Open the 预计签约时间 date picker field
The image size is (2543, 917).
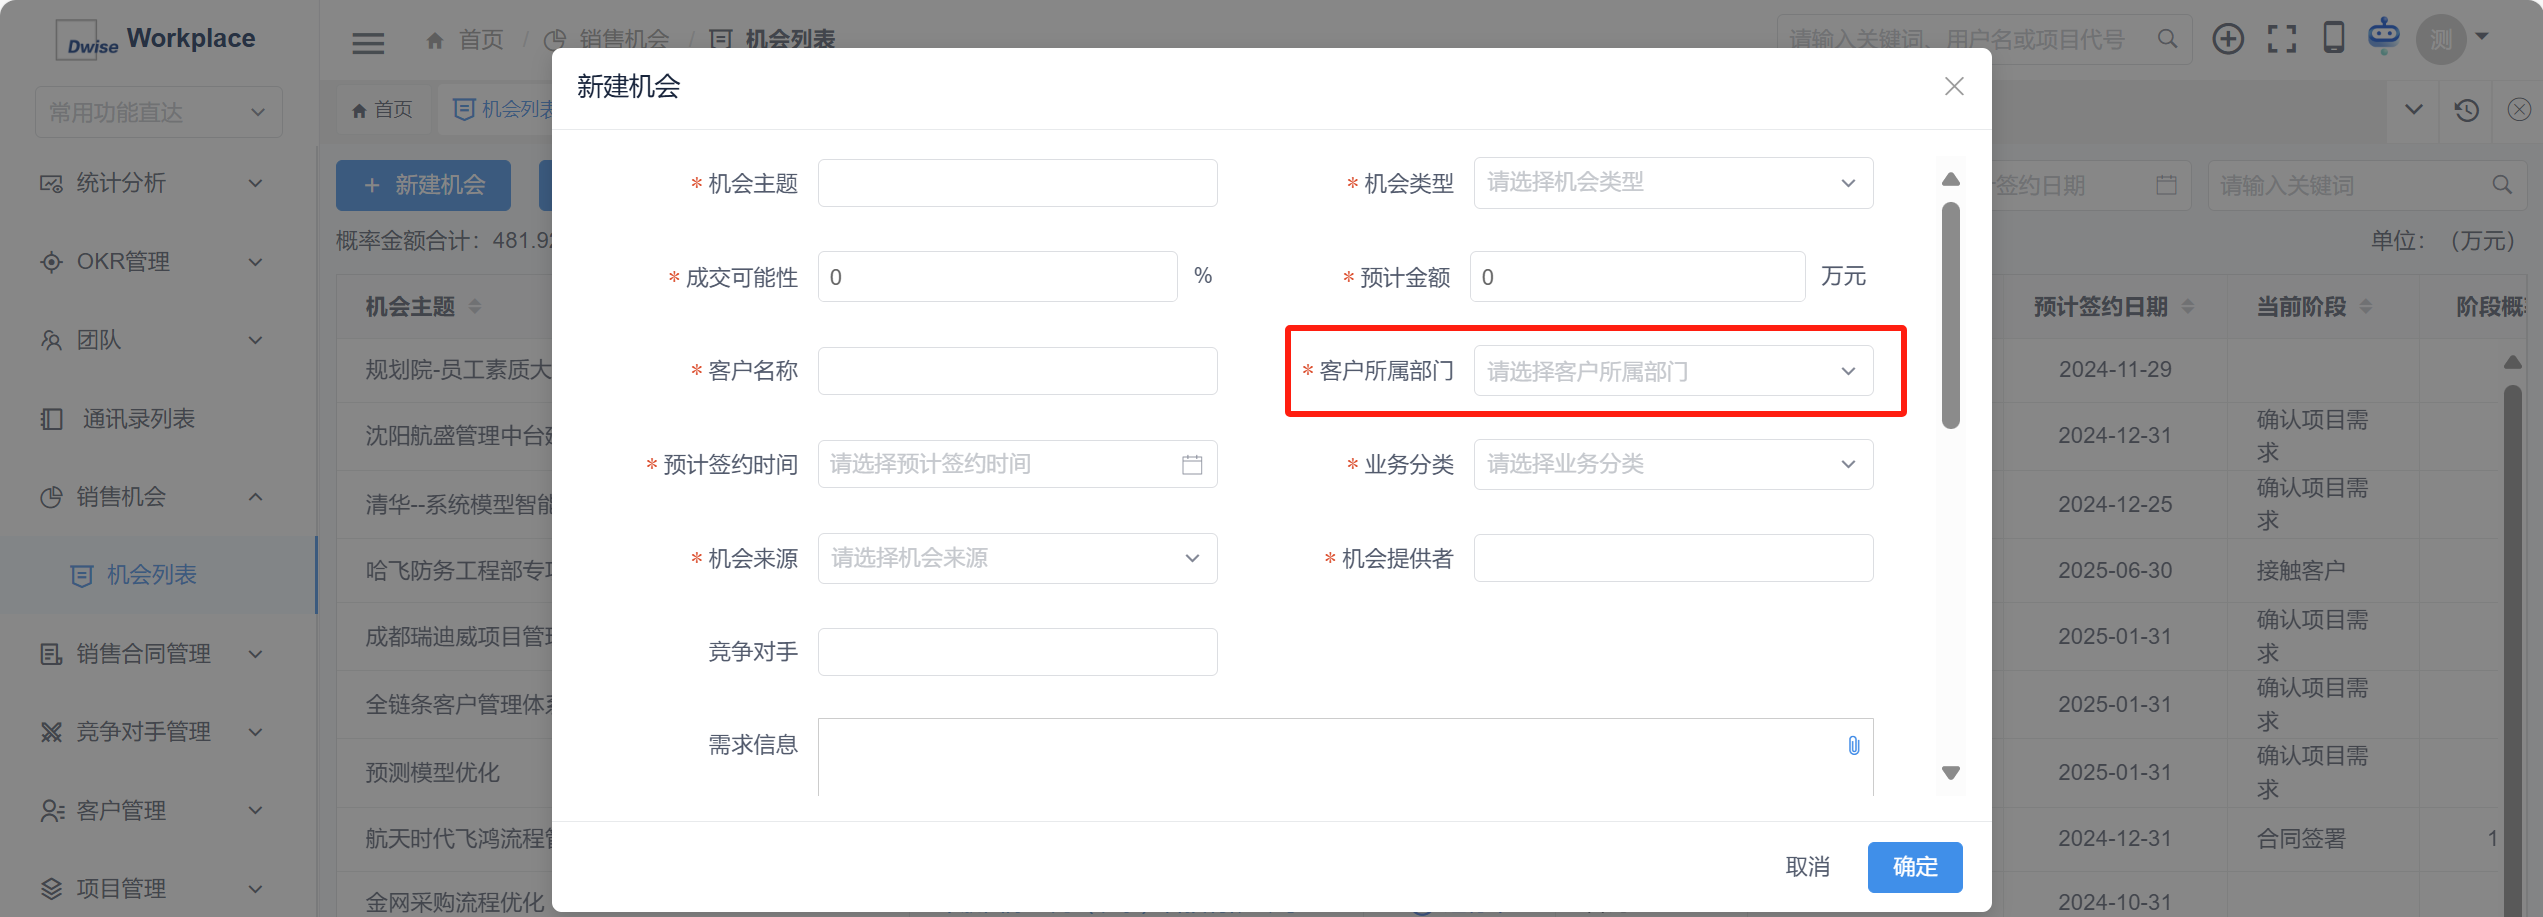coord(1017,464)
